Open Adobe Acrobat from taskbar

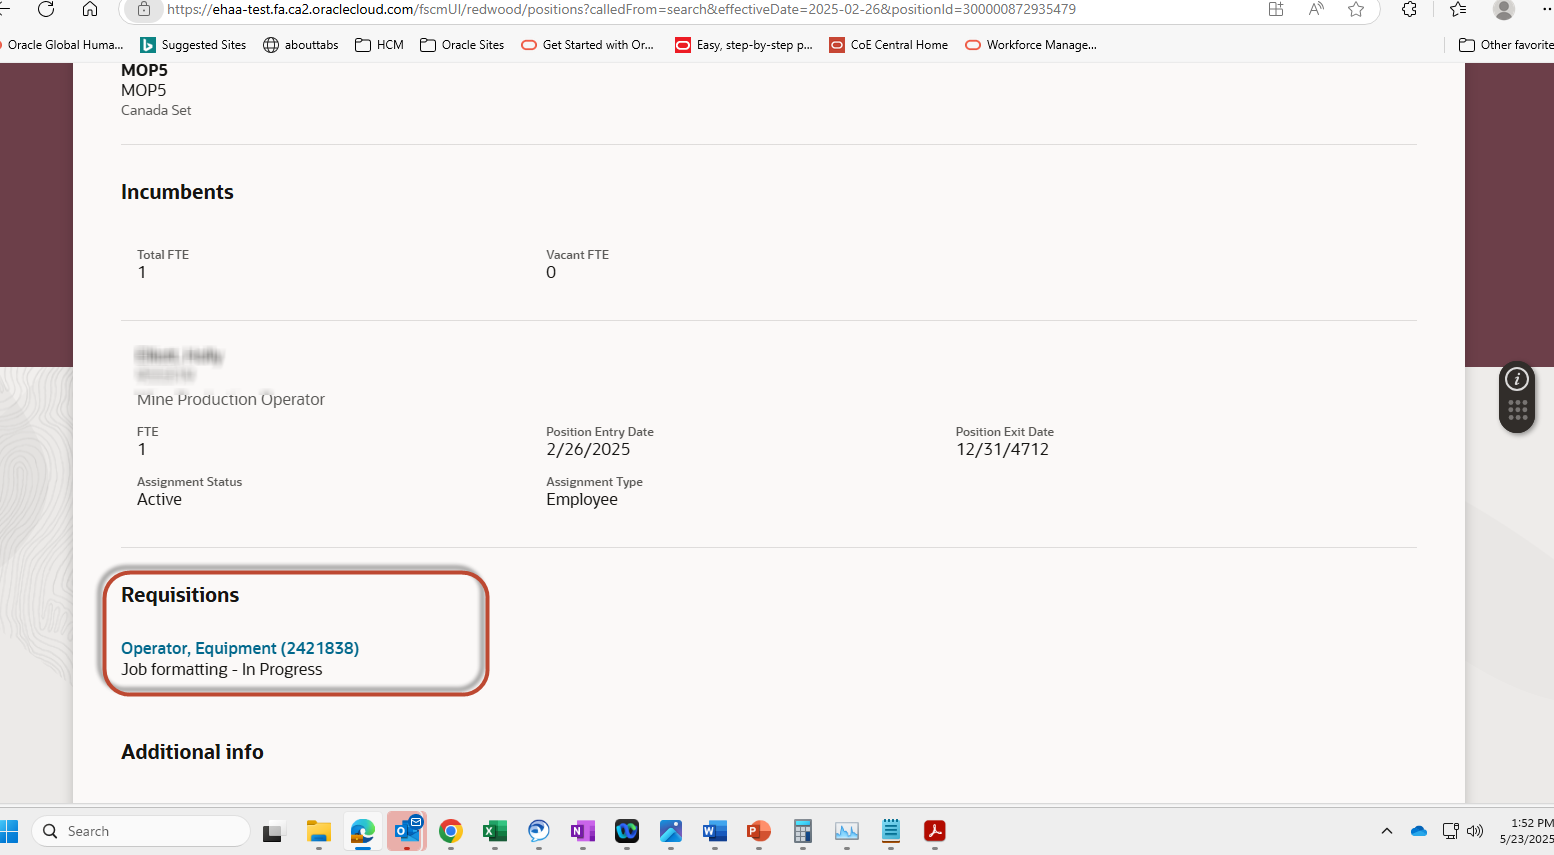[x=935, y=831]
